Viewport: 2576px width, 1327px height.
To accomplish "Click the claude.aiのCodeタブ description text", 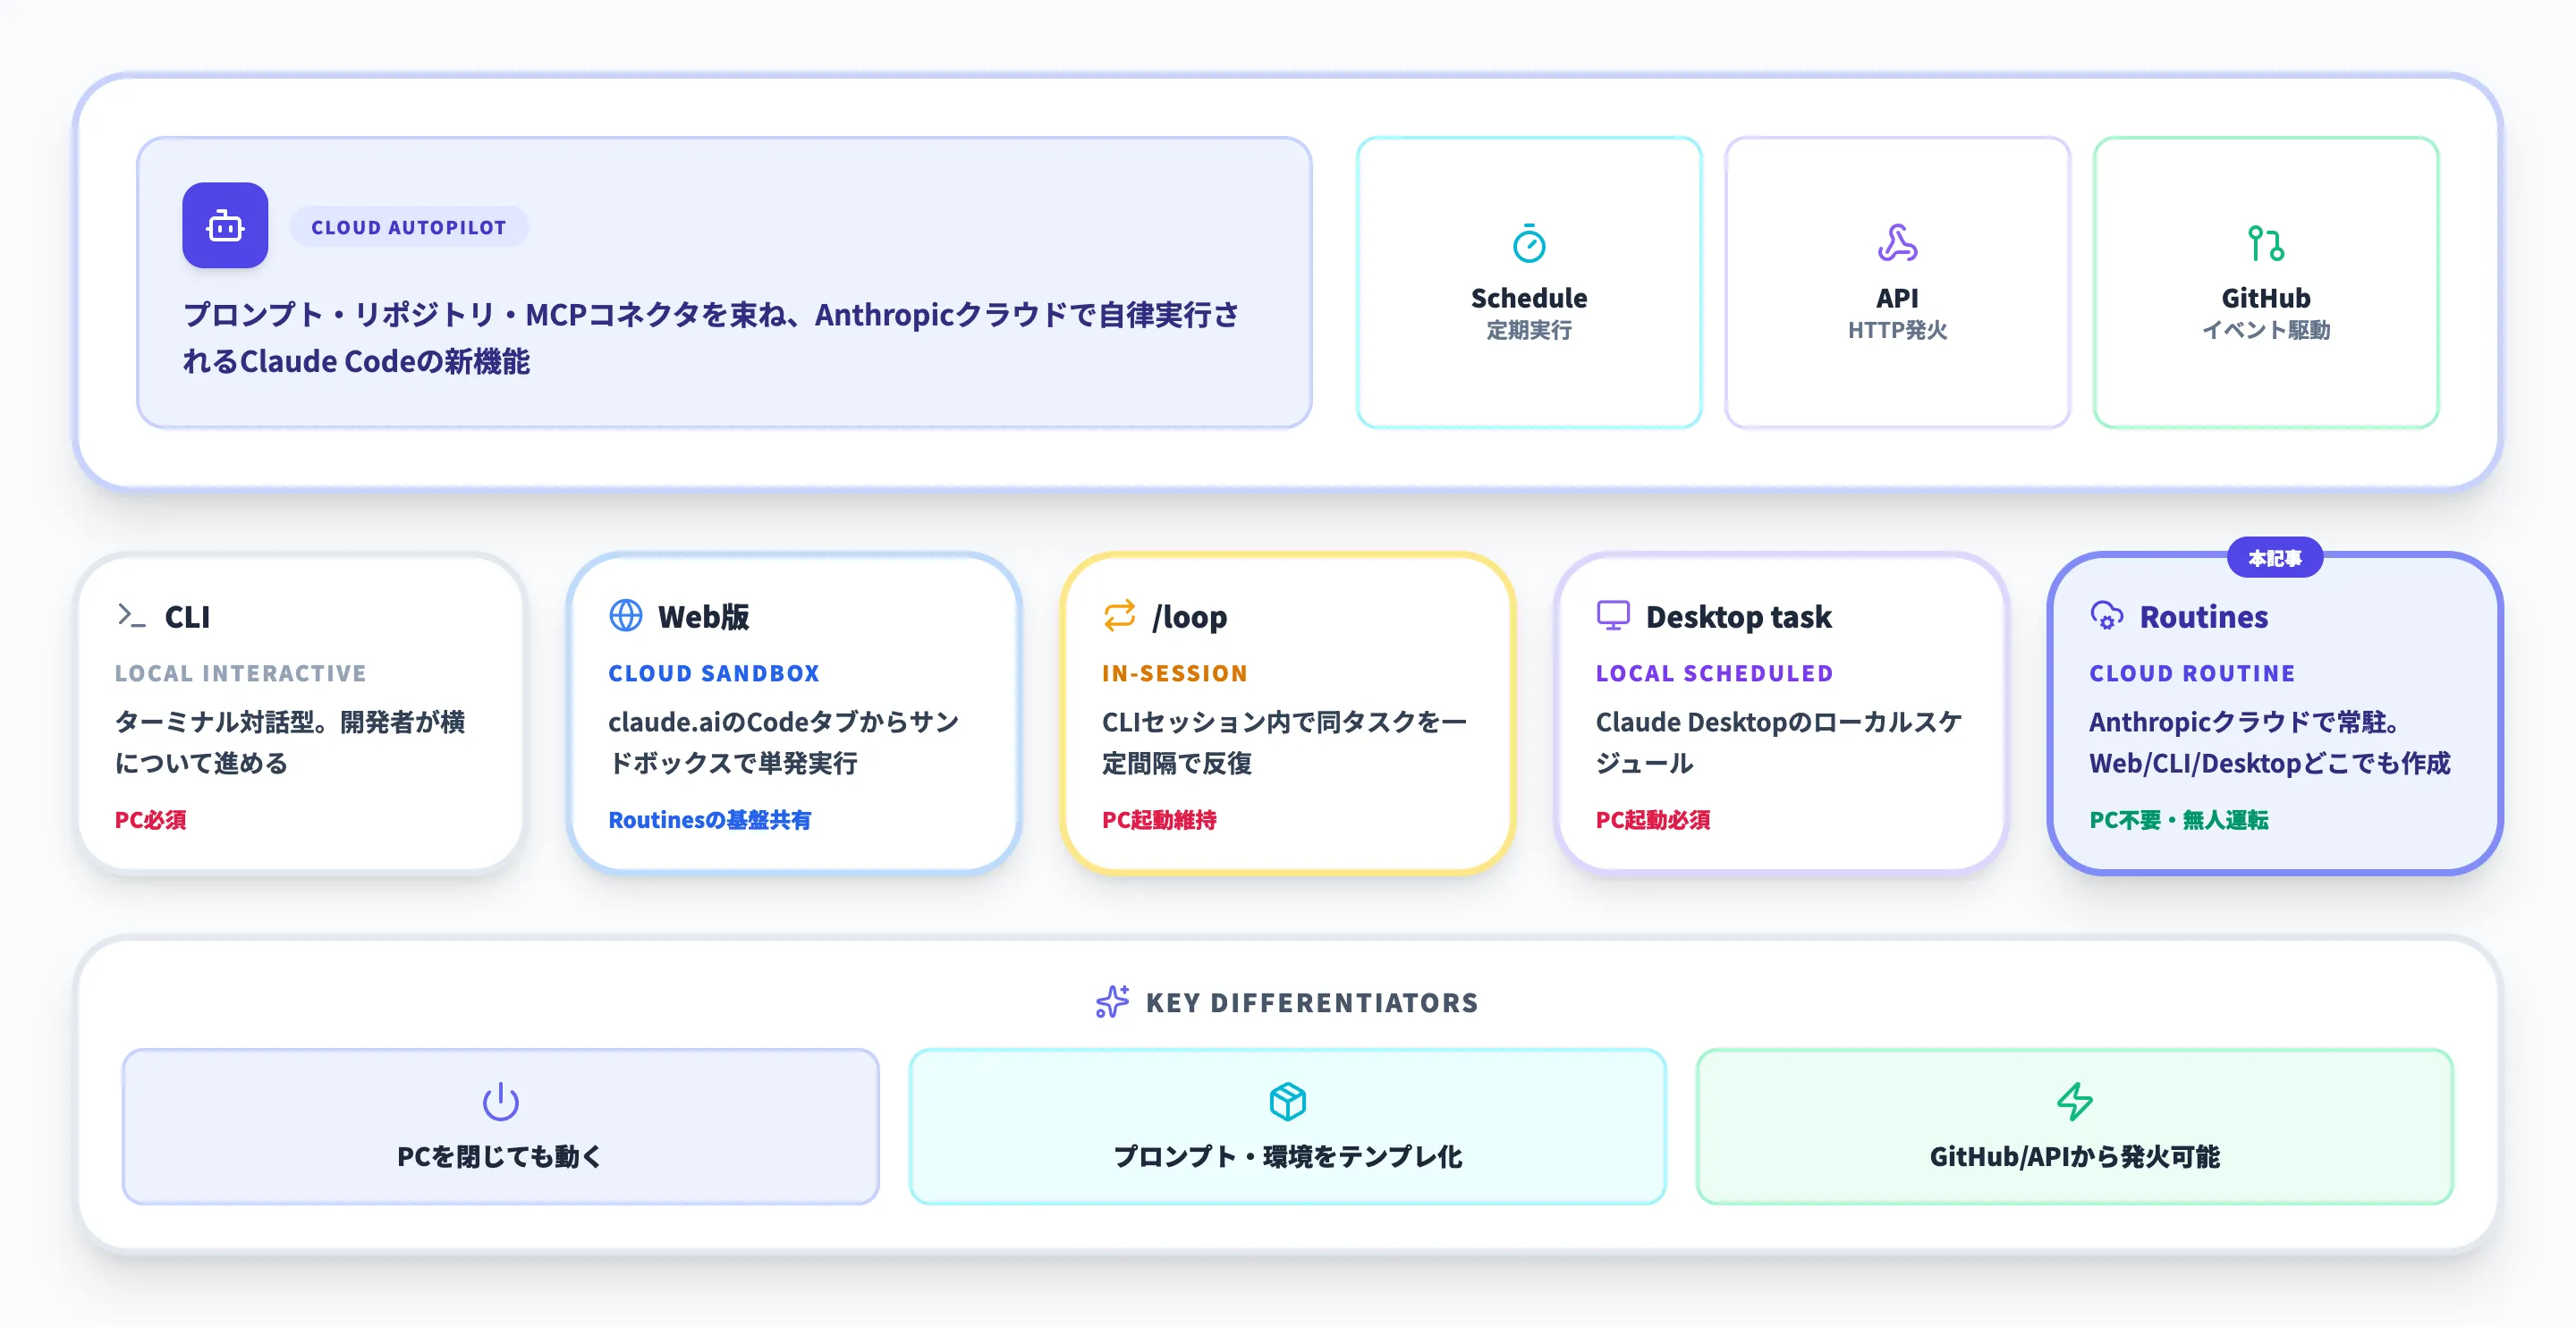I will [x=784, y=742].
